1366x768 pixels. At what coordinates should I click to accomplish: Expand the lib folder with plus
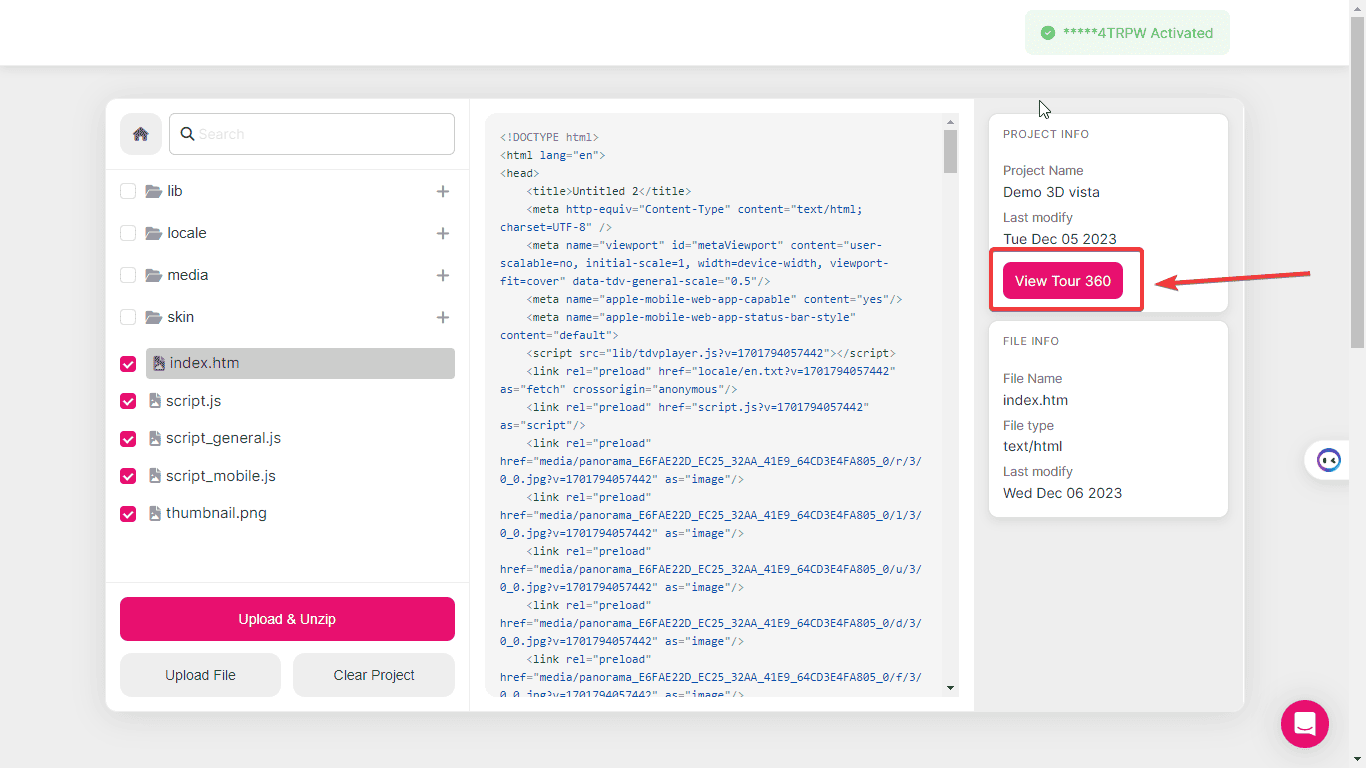pyautogui.click(x=443, y=191)
